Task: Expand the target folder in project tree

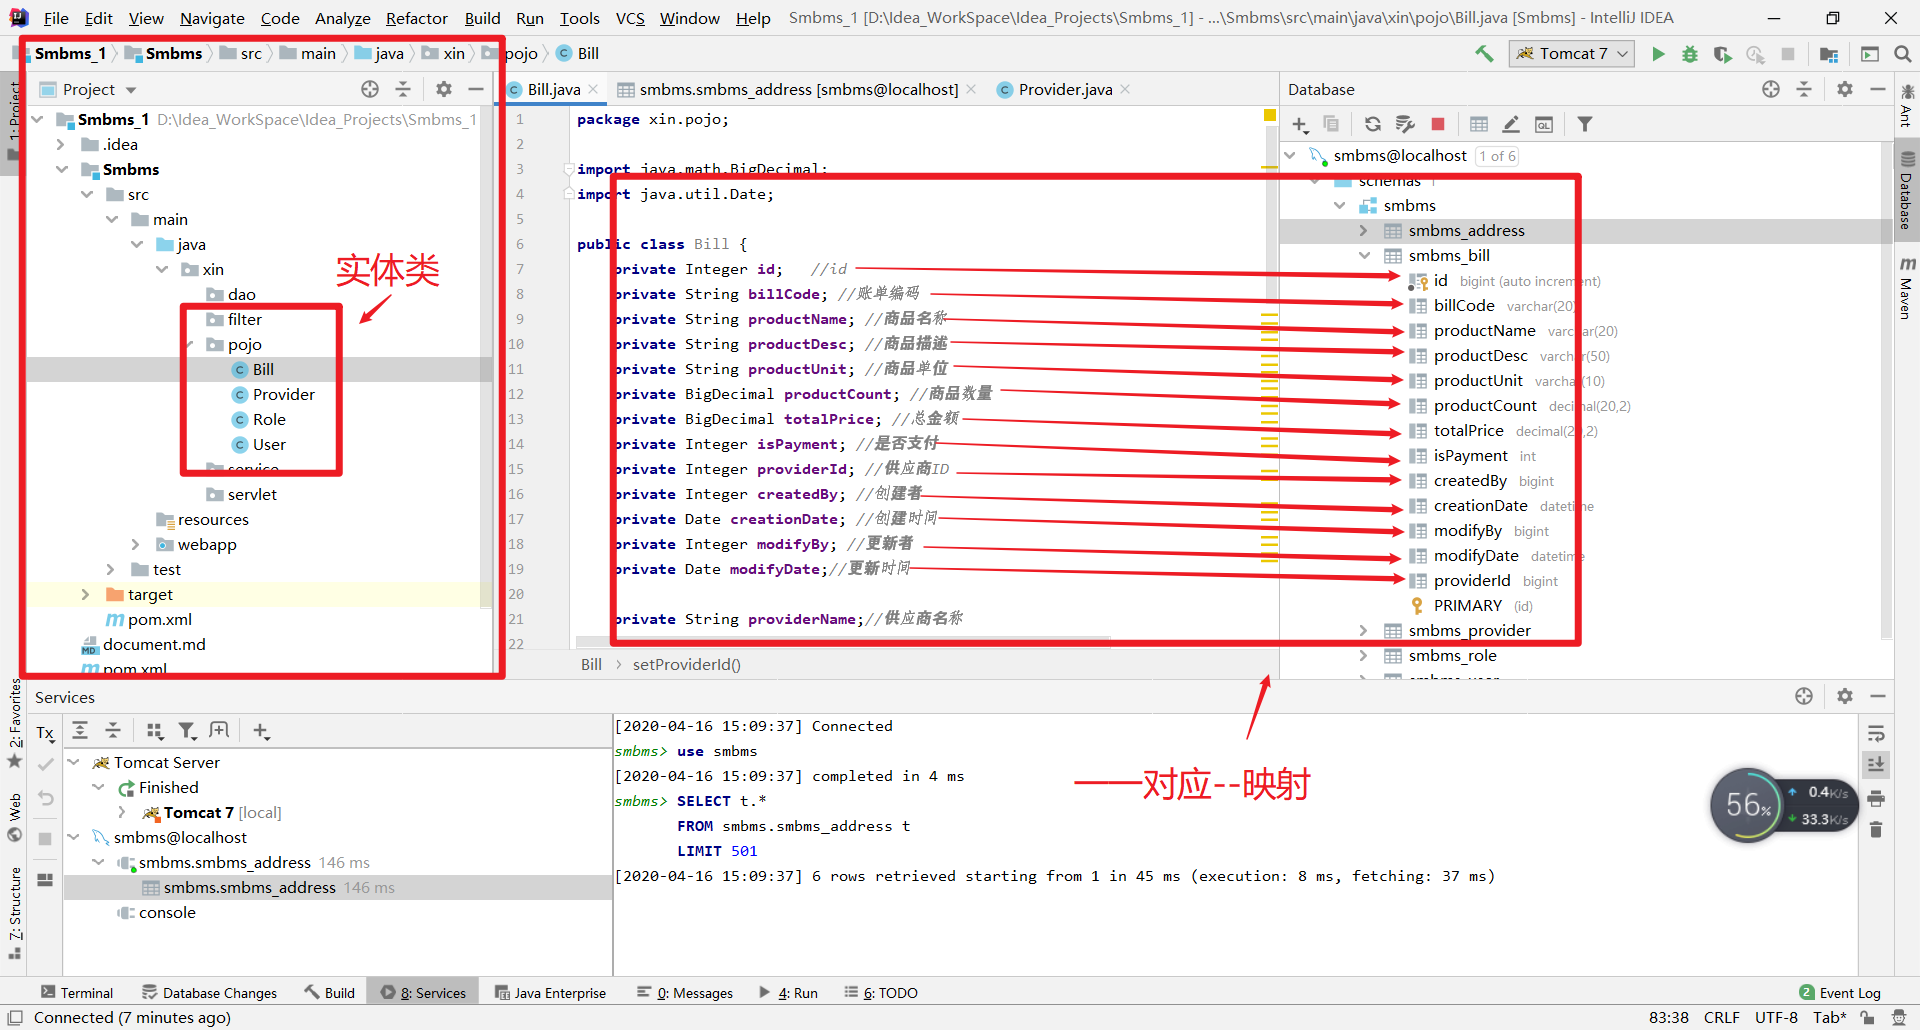Action: coord(85,595)
